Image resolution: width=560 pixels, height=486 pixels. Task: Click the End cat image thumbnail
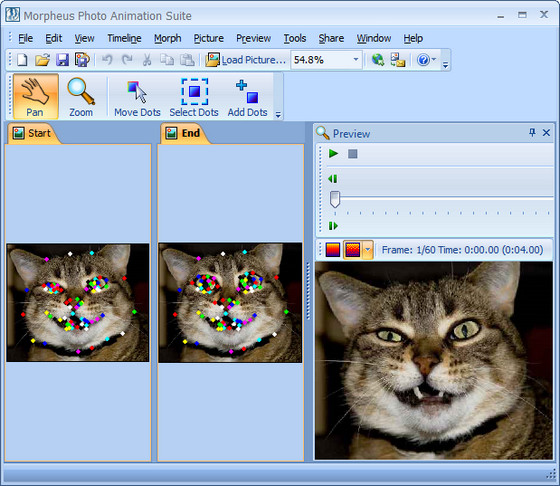click(x=230, y=302)
